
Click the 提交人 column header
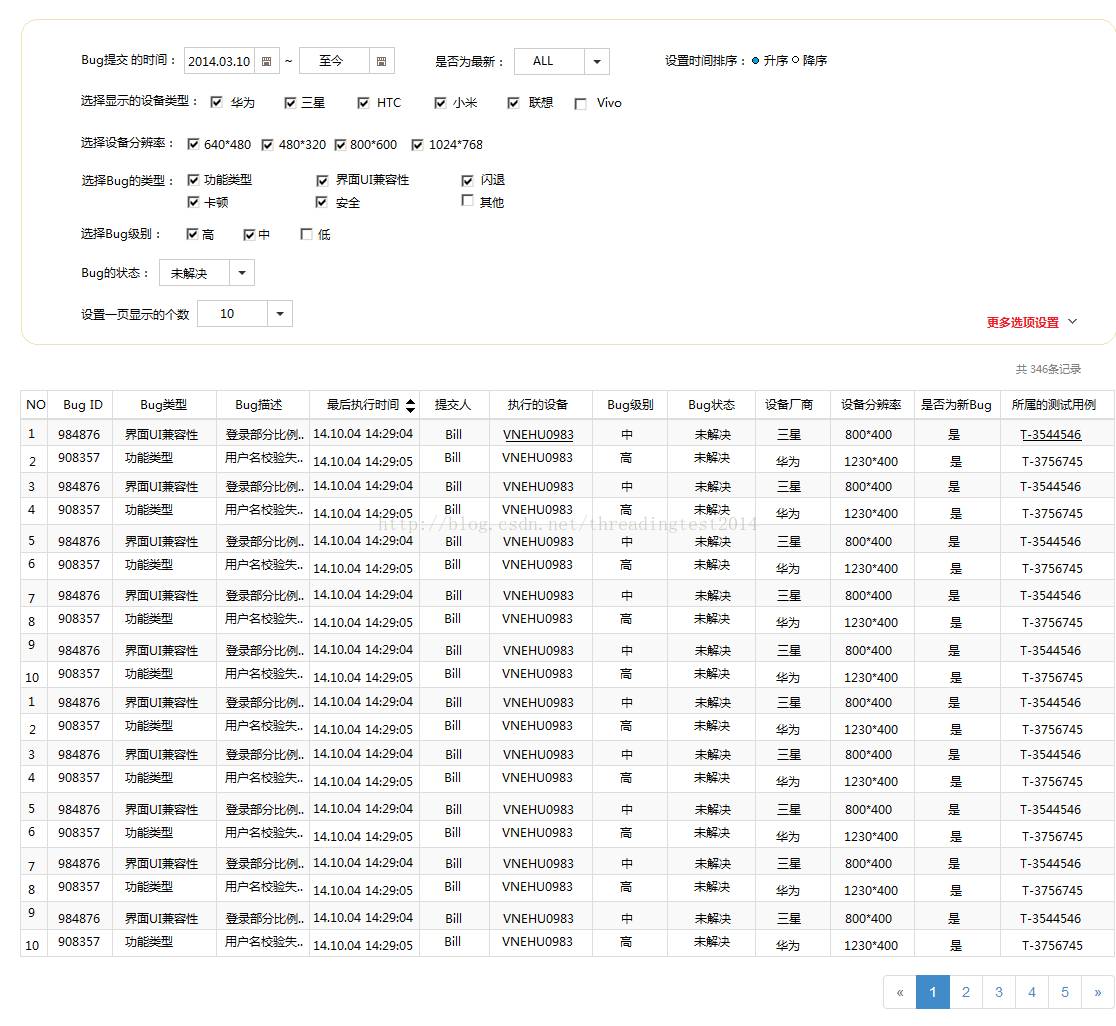(453, 405)
